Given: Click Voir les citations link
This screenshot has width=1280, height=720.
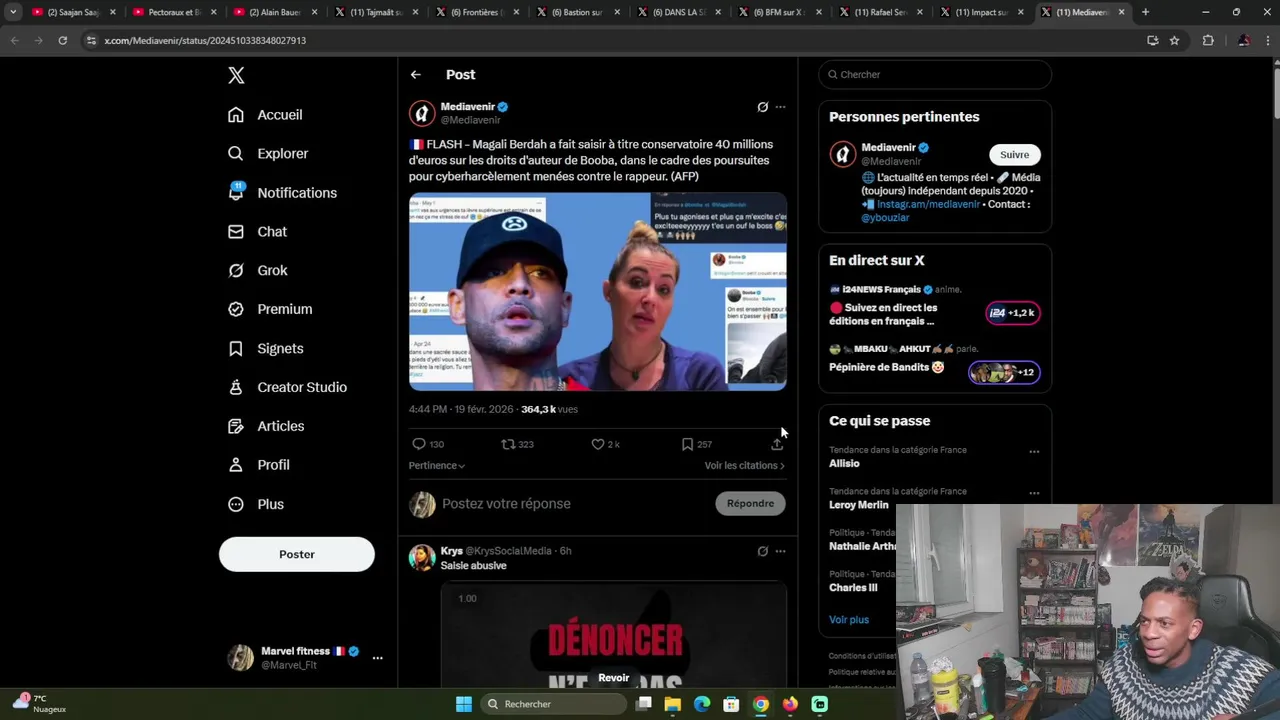Looking at the screenshot, I should pyautogui.click(x=744, y=466).
